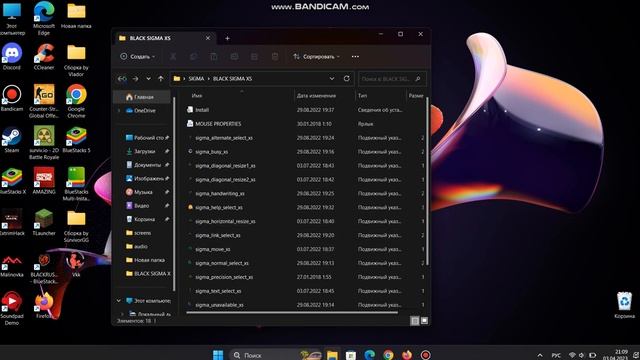Image resolution: width=640 pixels, height=360 pixels.
Task: Go up one folder with up arrow
Action: tap(161, 79)
